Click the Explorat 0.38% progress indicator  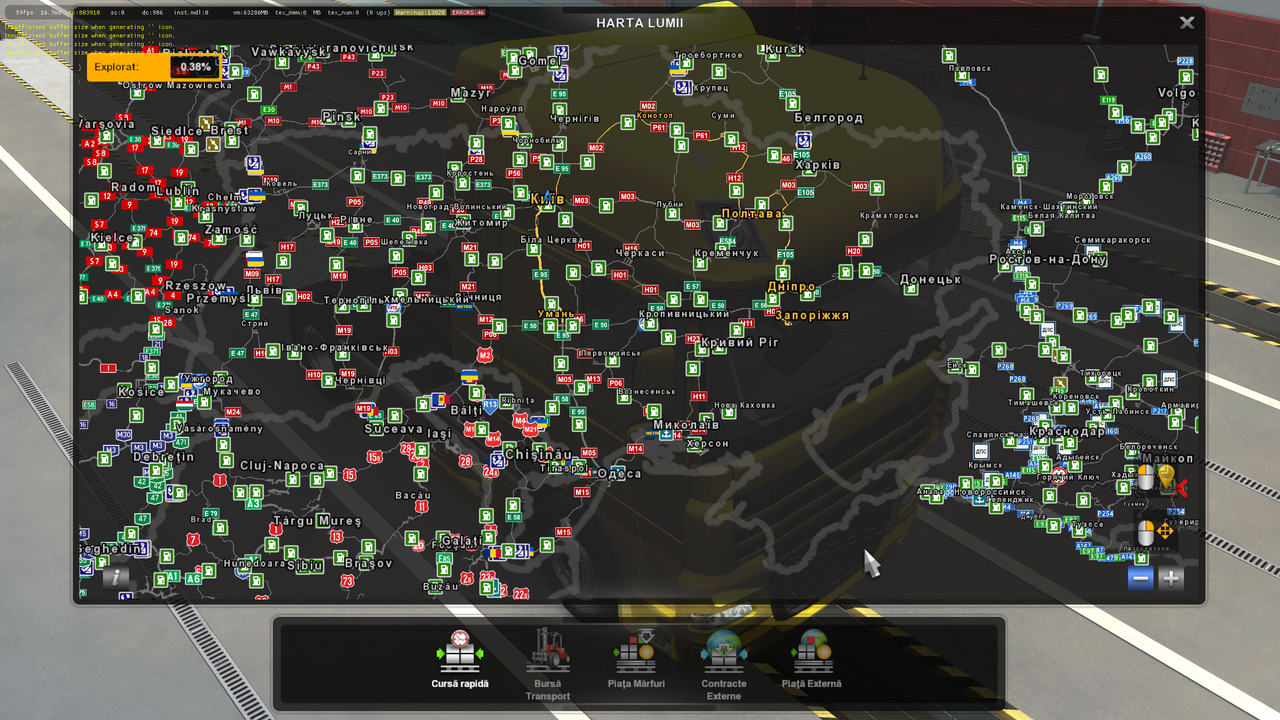pyautogui.click(x=154, y=67)
